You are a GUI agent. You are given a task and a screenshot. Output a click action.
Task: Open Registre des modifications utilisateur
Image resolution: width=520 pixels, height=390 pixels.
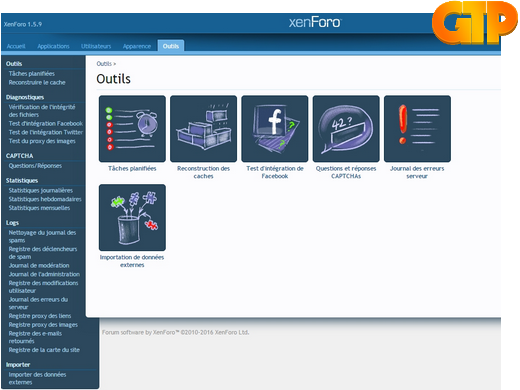click(x=43, y=287)
